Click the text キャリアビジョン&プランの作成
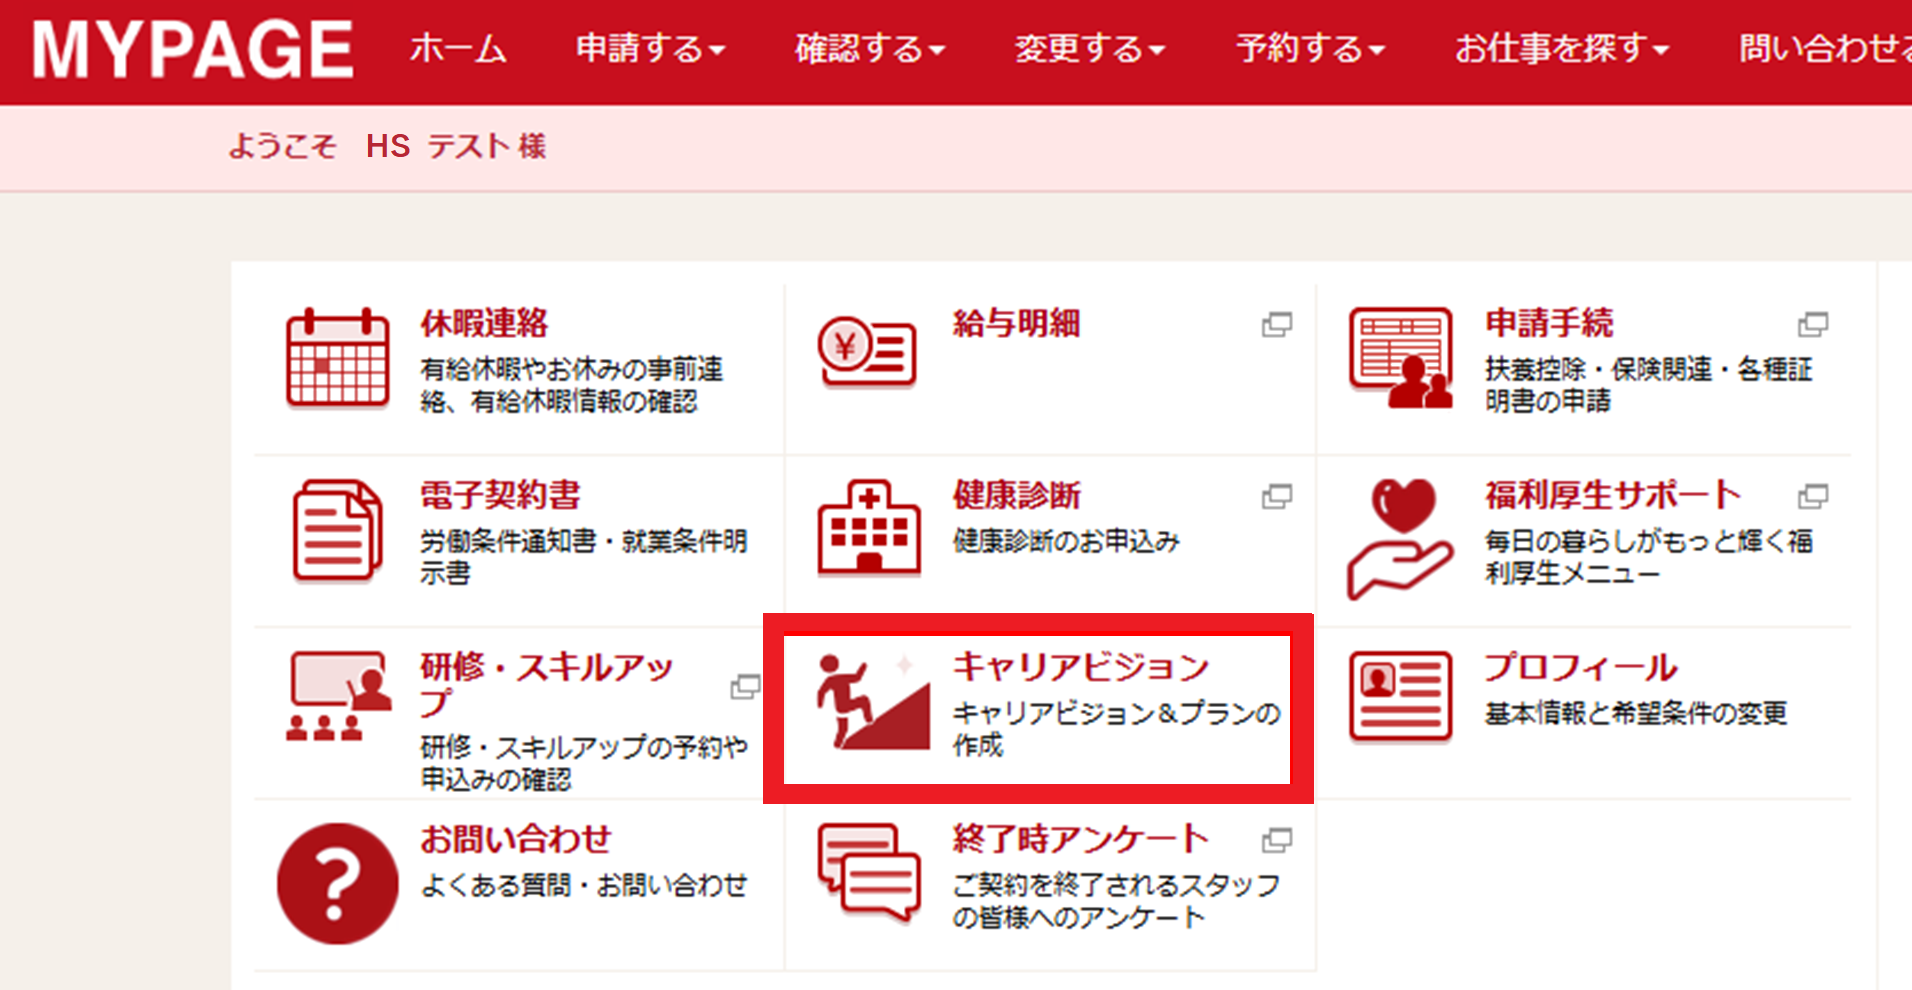This screenshot has width=1912, height=990. coord(1117,729)
